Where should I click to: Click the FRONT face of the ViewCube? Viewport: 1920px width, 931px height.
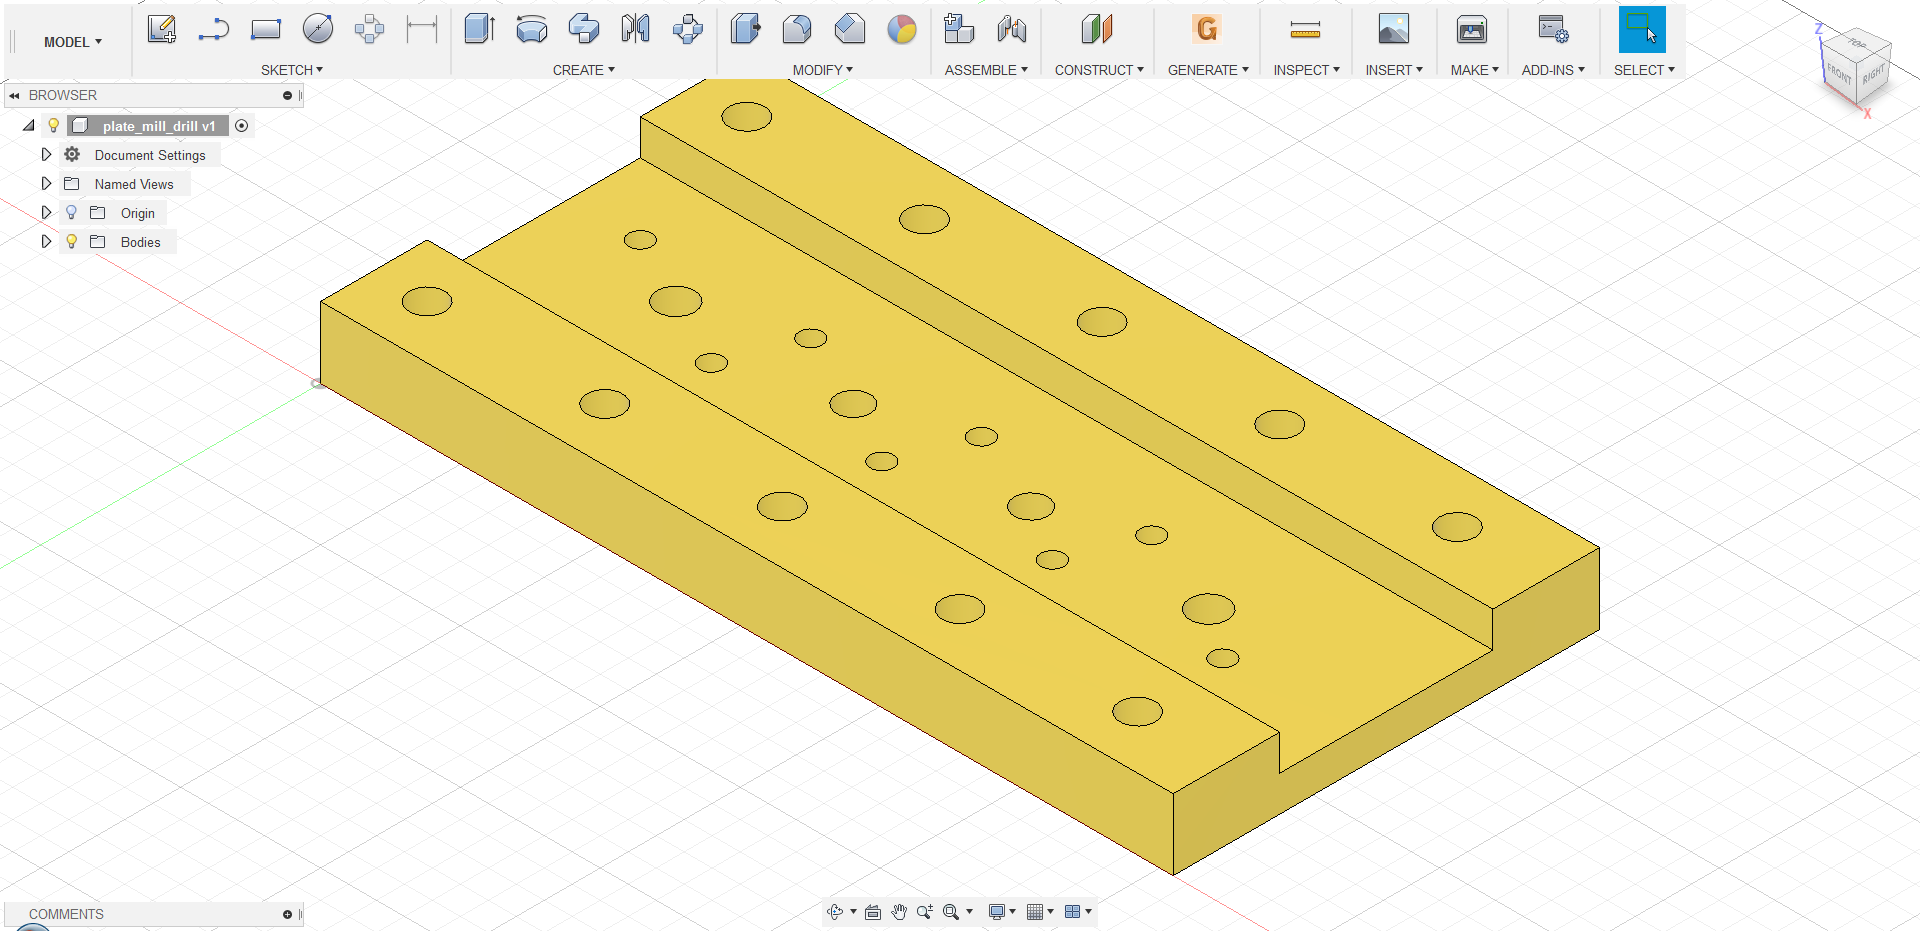(1839, 73)
